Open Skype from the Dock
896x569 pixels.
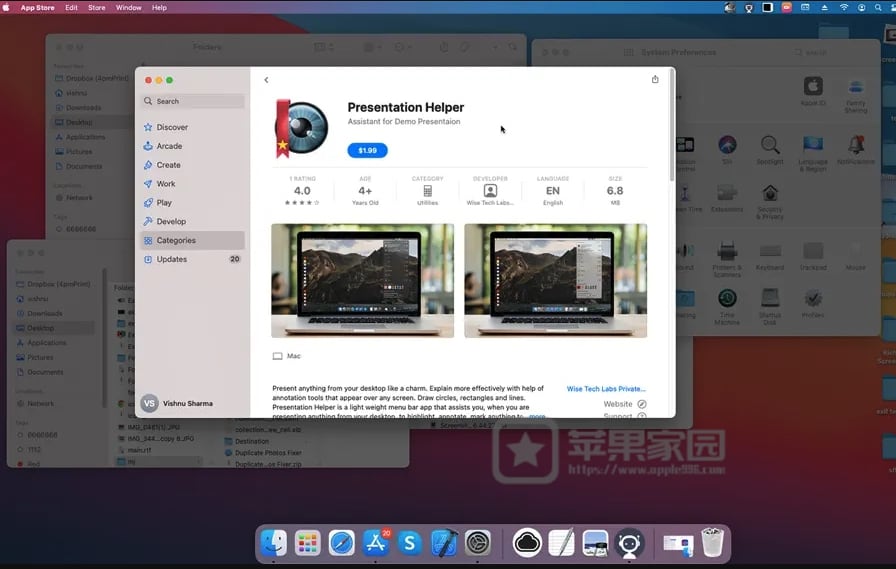(x=410, y=543)
